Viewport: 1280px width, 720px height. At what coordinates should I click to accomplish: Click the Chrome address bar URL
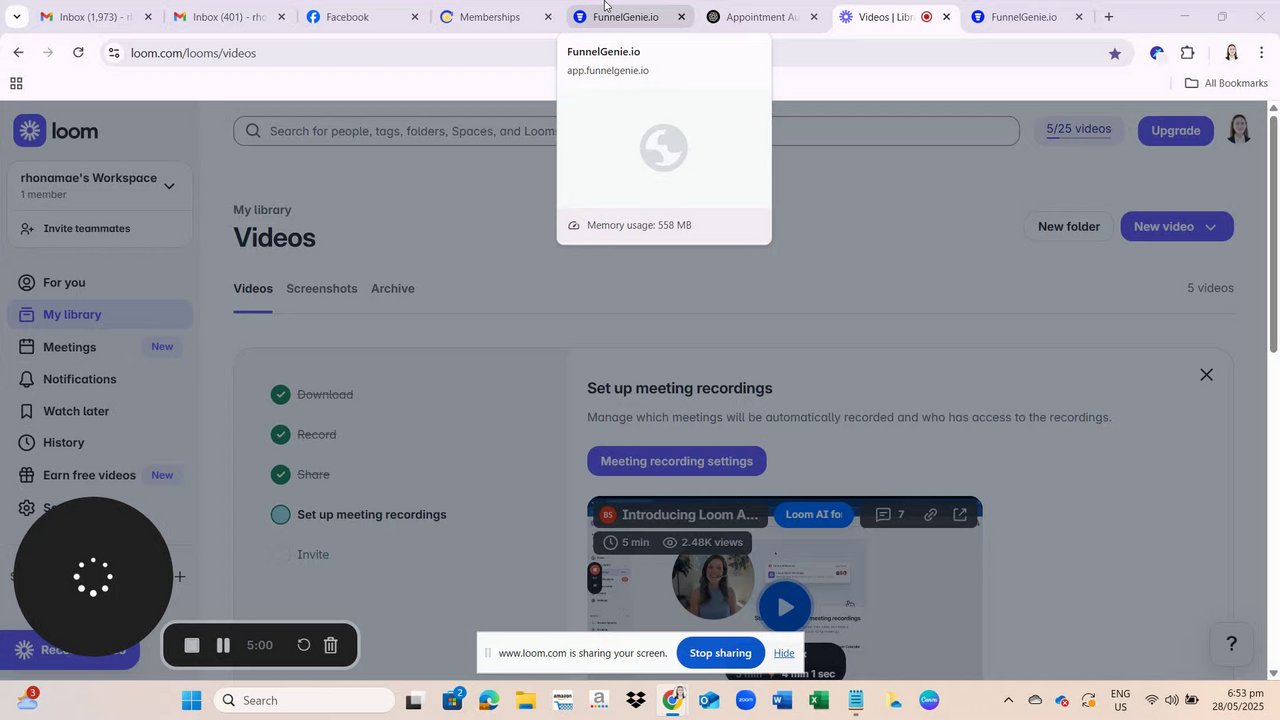coord(193,53)
